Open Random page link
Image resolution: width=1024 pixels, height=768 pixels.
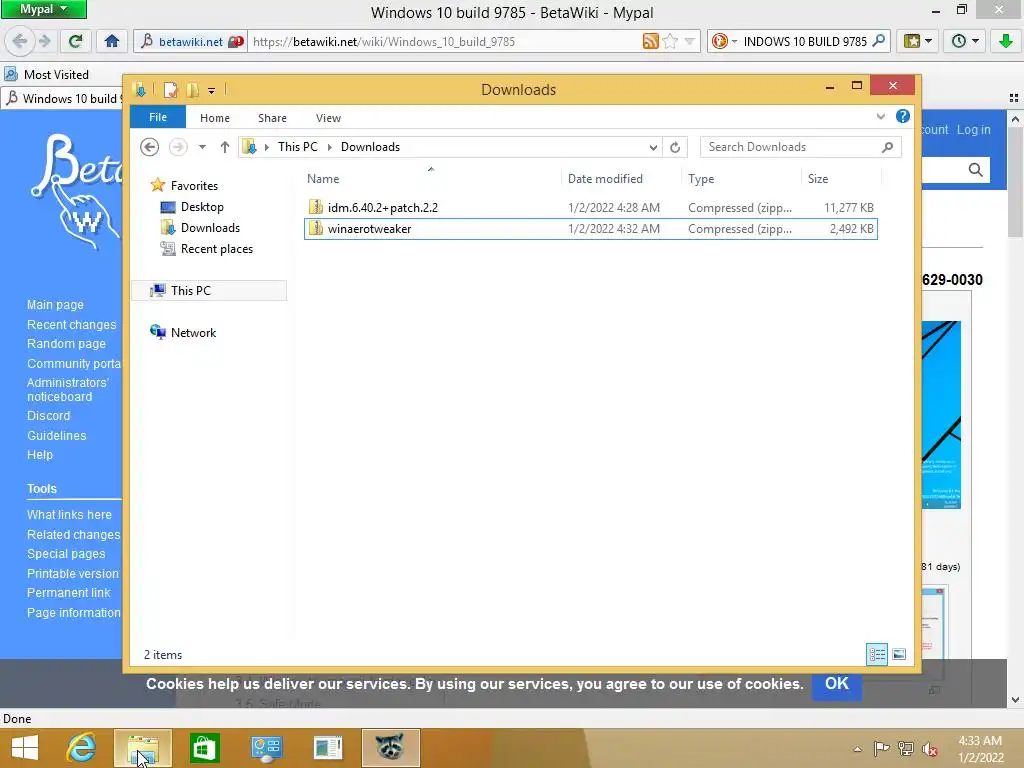66,344
